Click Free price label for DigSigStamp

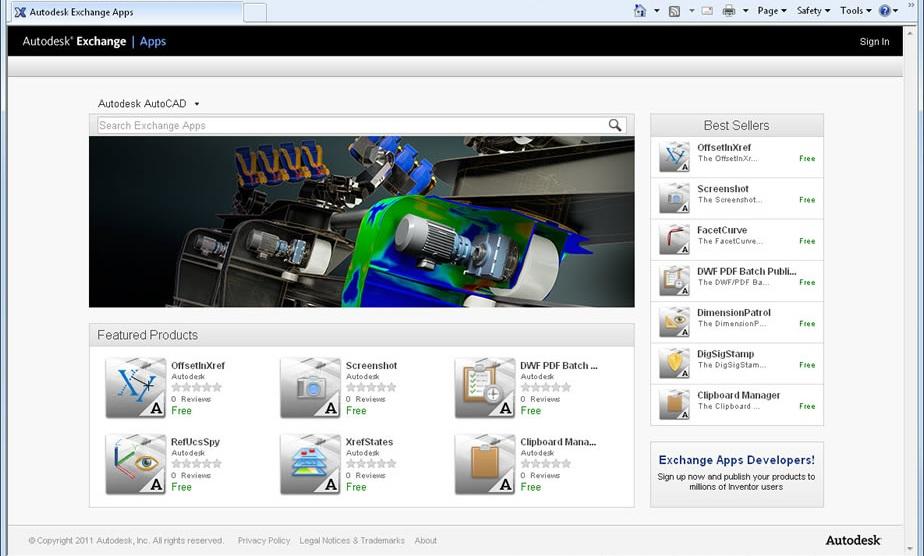coord(807,365)
